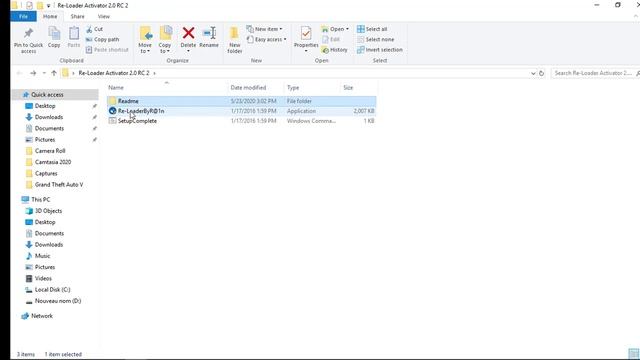Click Re-Loader Activator 2.0 RC 2 breadcrumb
This screenshot has height=360, width=640.
coord(114,73)
